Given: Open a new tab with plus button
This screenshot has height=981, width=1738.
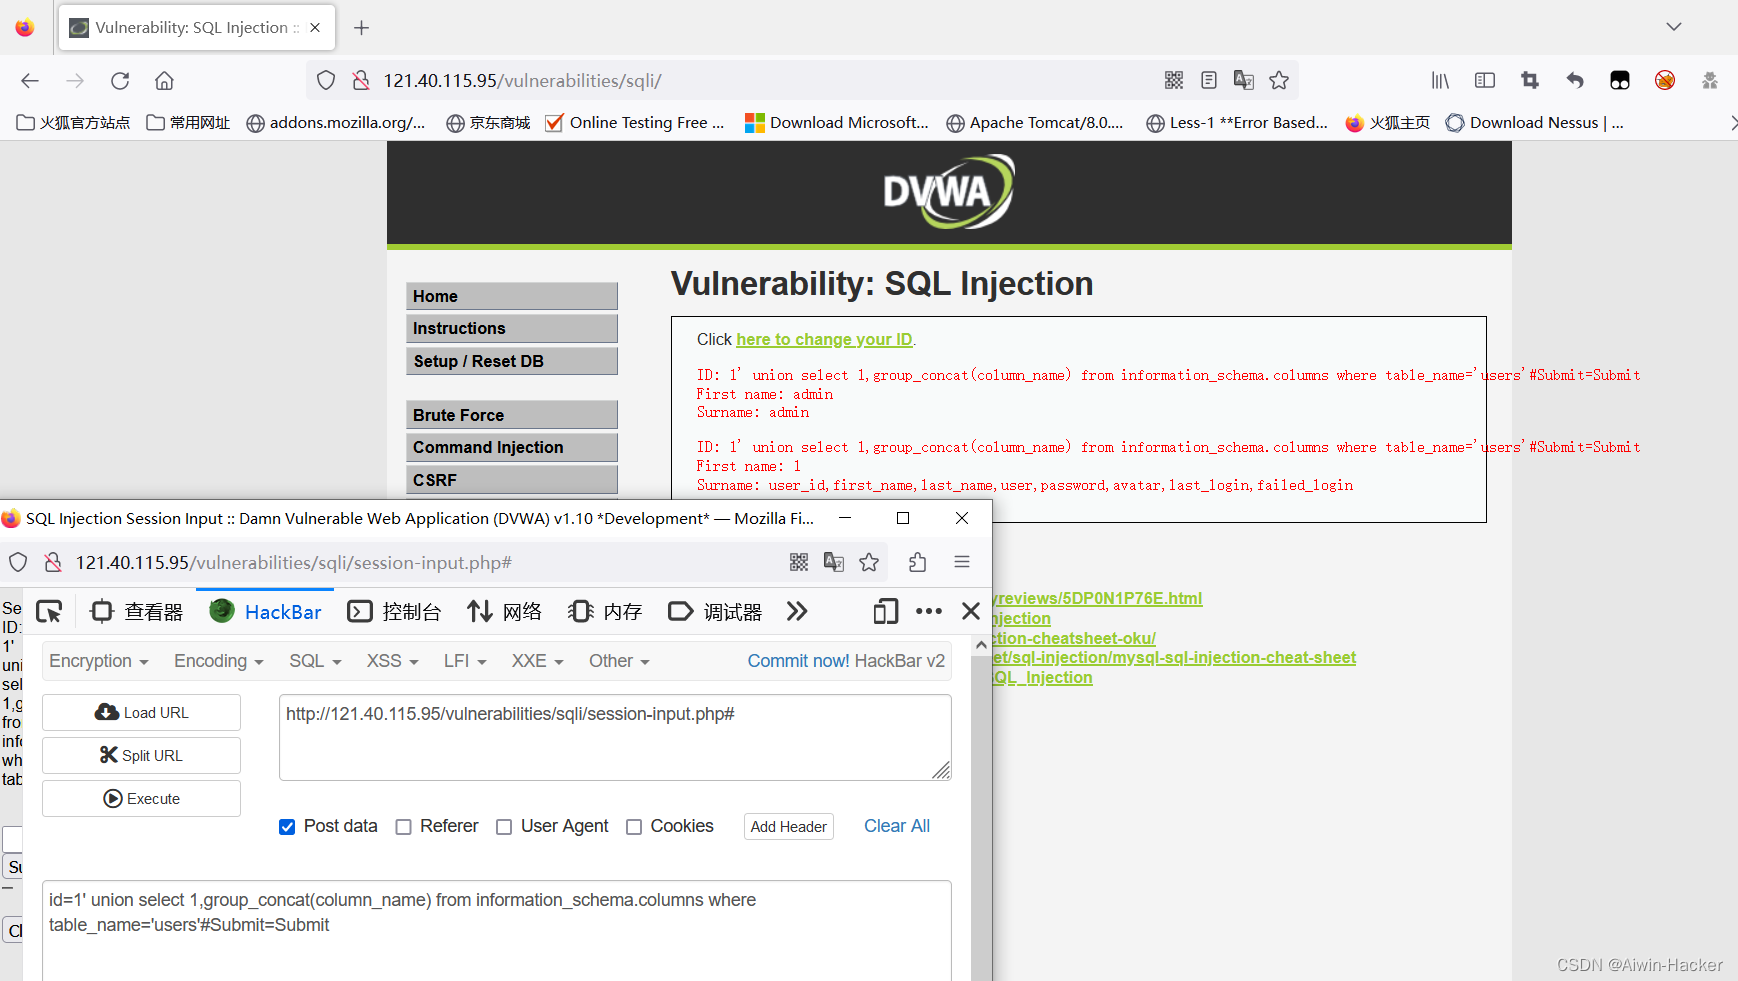Looking at the screenshot, I should (362, 28).
